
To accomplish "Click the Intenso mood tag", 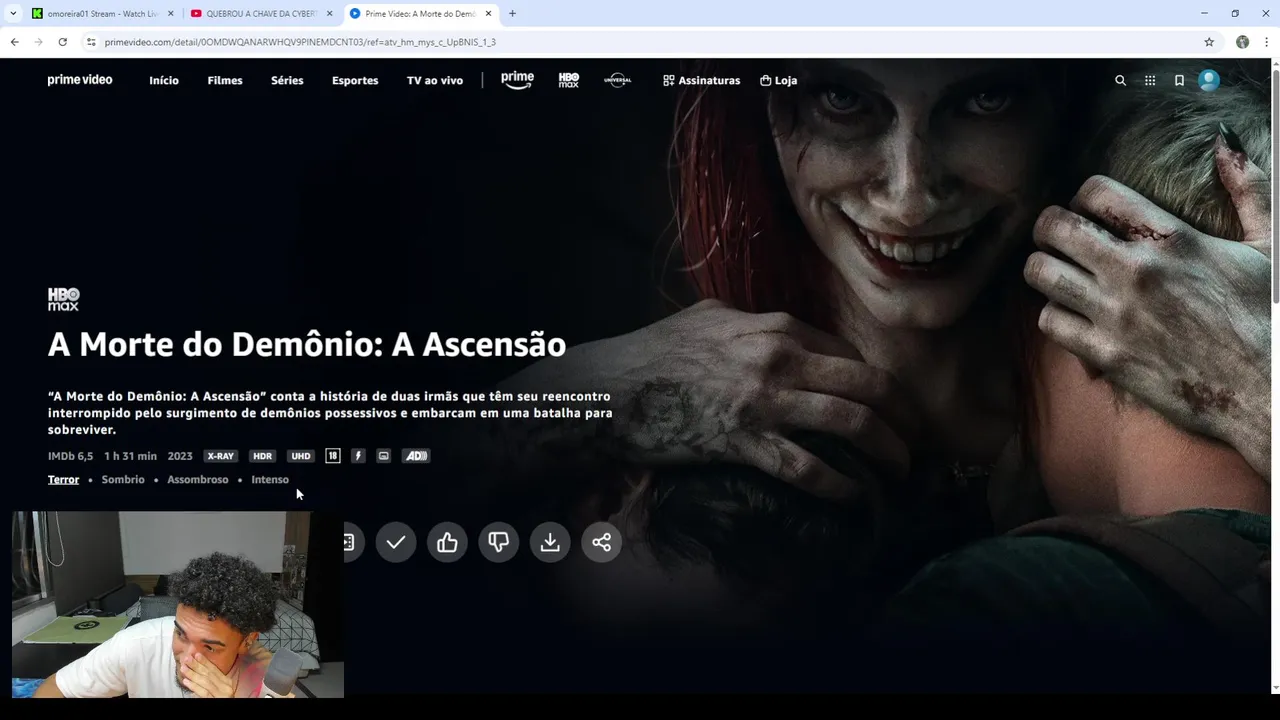I will [x=270, y=480].
